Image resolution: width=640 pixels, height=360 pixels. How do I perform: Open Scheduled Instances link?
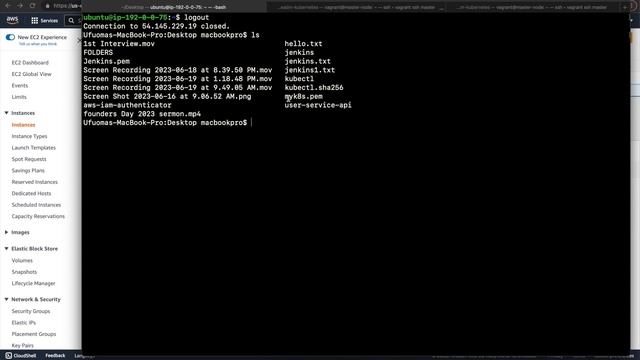[x=36, y=205]
